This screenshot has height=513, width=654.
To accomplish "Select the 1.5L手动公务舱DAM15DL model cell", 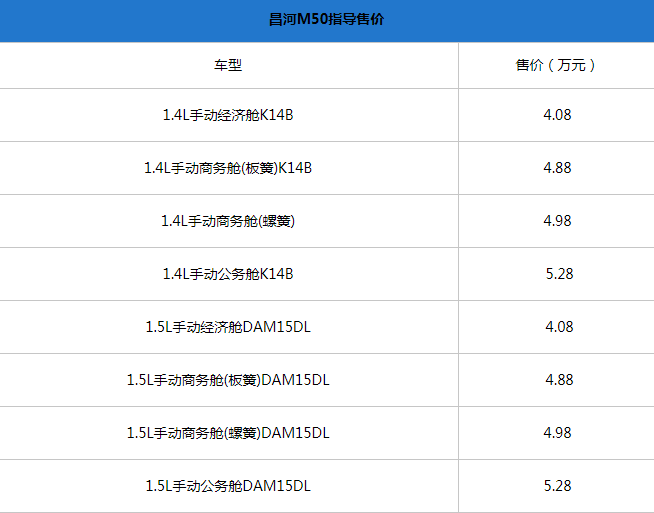I will 228,485.
